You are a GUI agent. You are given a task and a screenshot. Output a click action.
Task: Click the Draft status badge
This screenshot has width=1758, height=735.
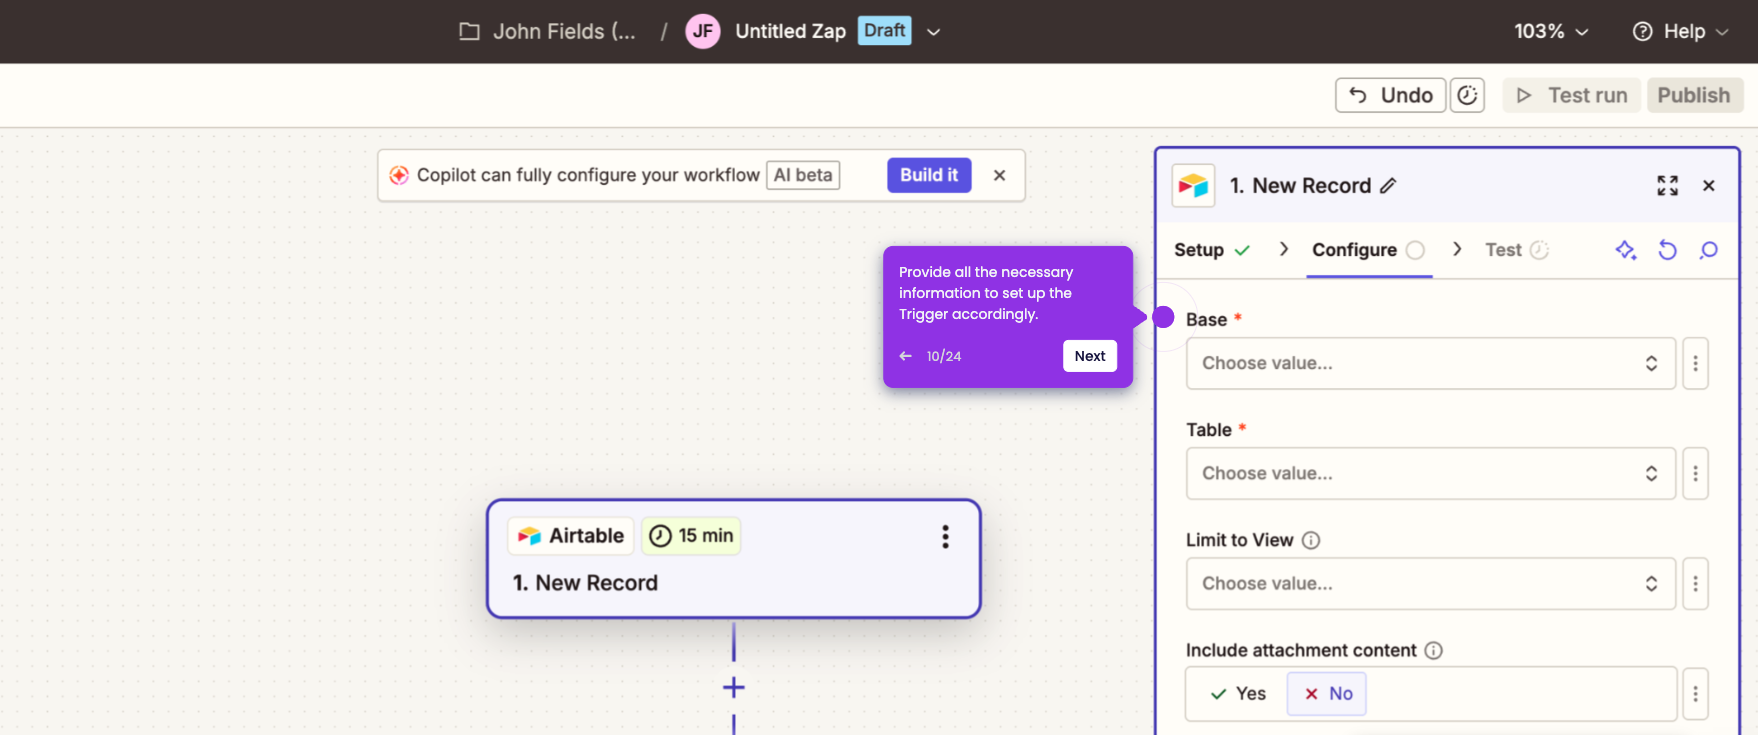pos(884,31)
